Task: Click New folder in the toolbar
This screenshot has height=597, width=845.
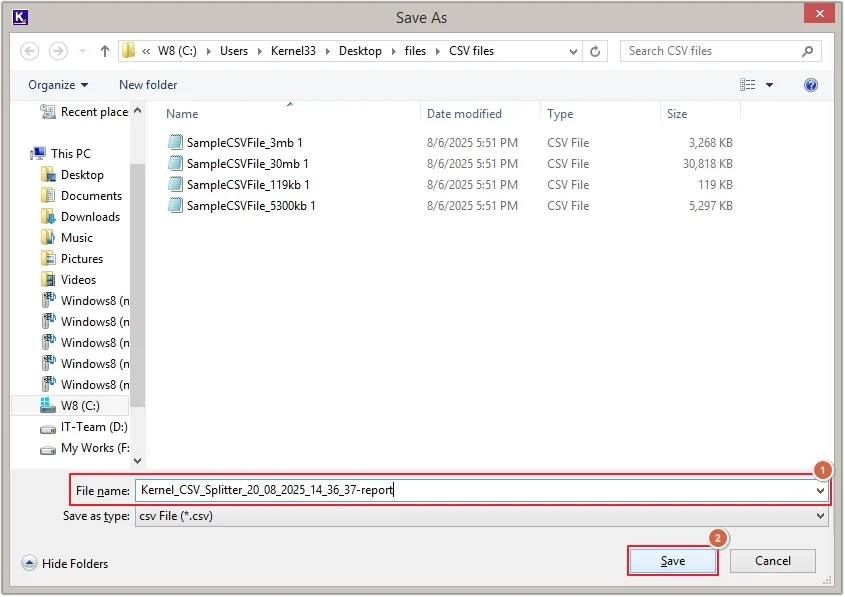Action: (x=148, y=85)
